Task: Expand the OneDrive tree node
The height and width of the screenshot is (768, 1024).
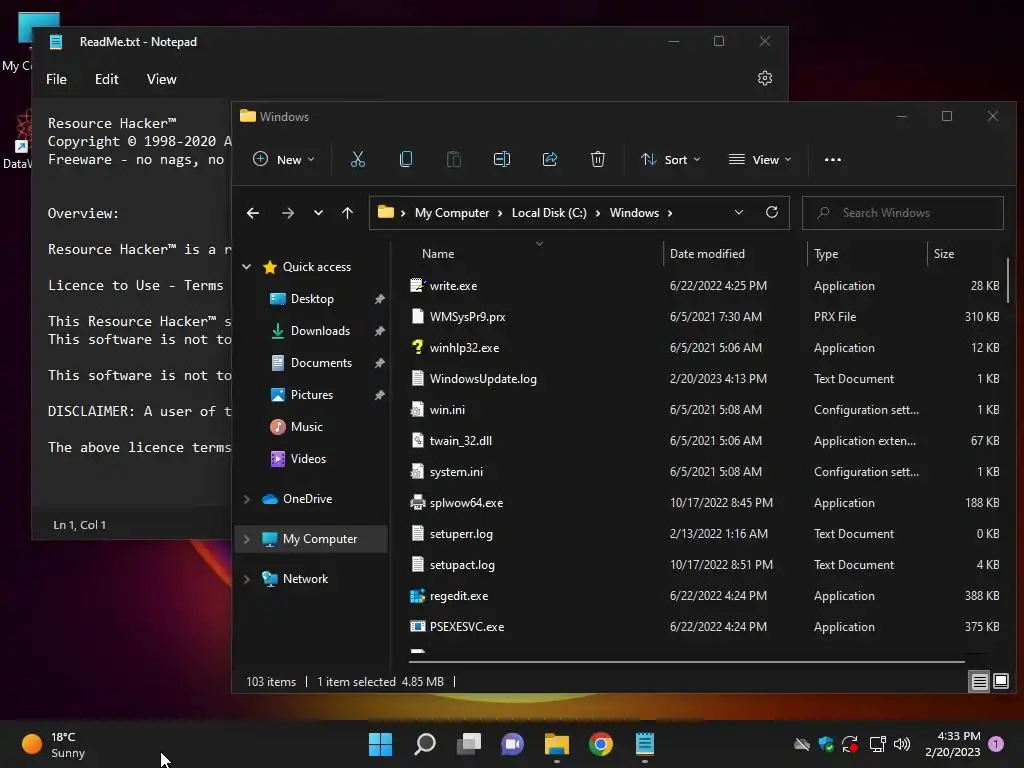Action: pos(246,499)
